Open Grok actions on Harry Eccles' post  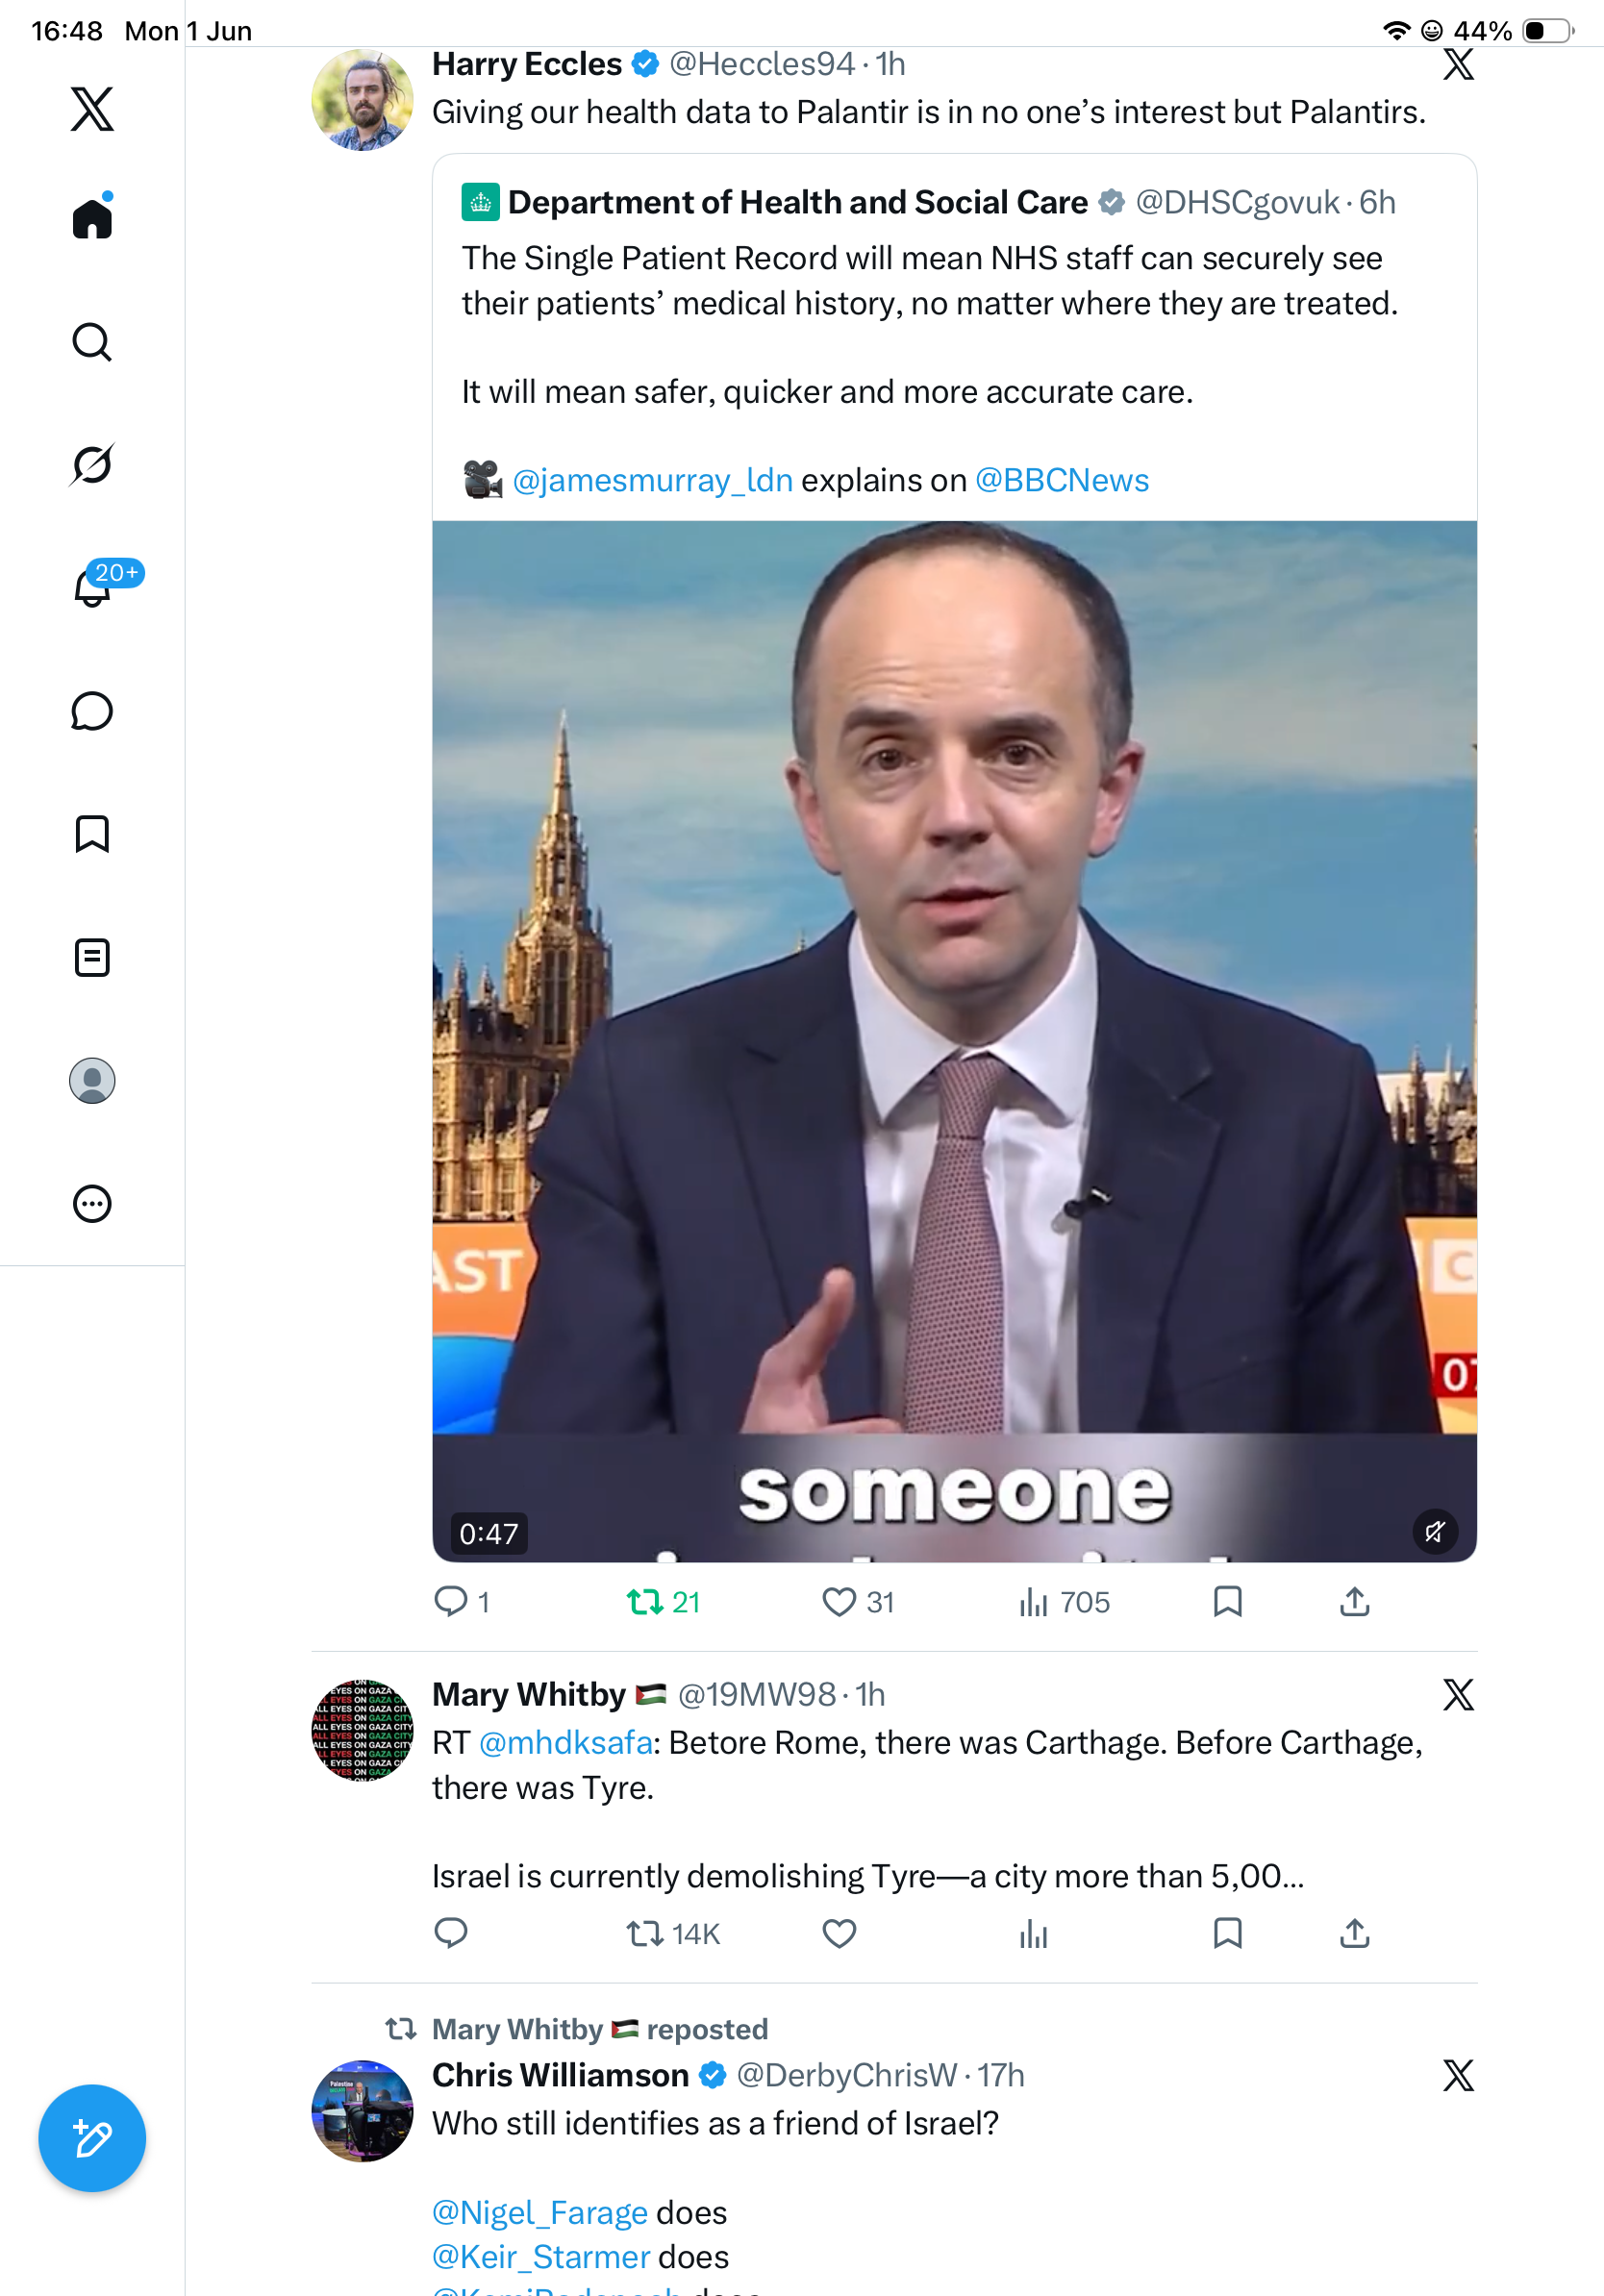(x=1458, y=64)
